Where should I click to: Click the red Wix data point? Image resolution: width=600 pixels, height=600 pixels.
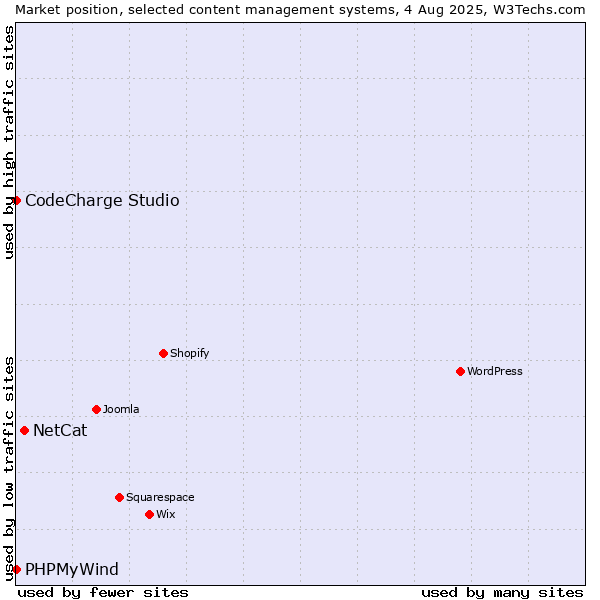coord(150,515)
